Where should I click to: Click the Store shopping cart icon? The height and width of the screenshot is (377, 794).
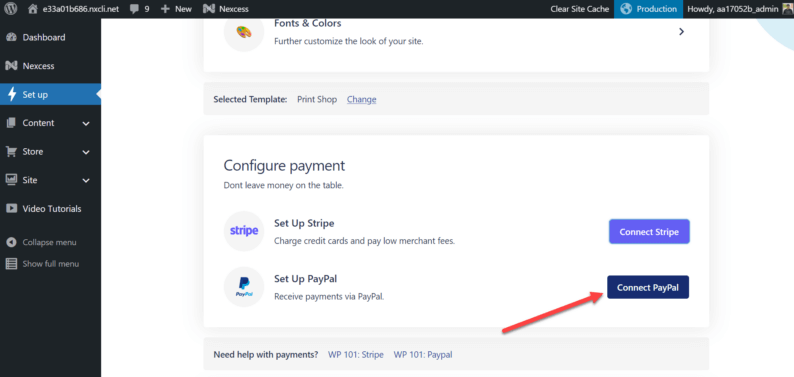[x=11, y=151]
